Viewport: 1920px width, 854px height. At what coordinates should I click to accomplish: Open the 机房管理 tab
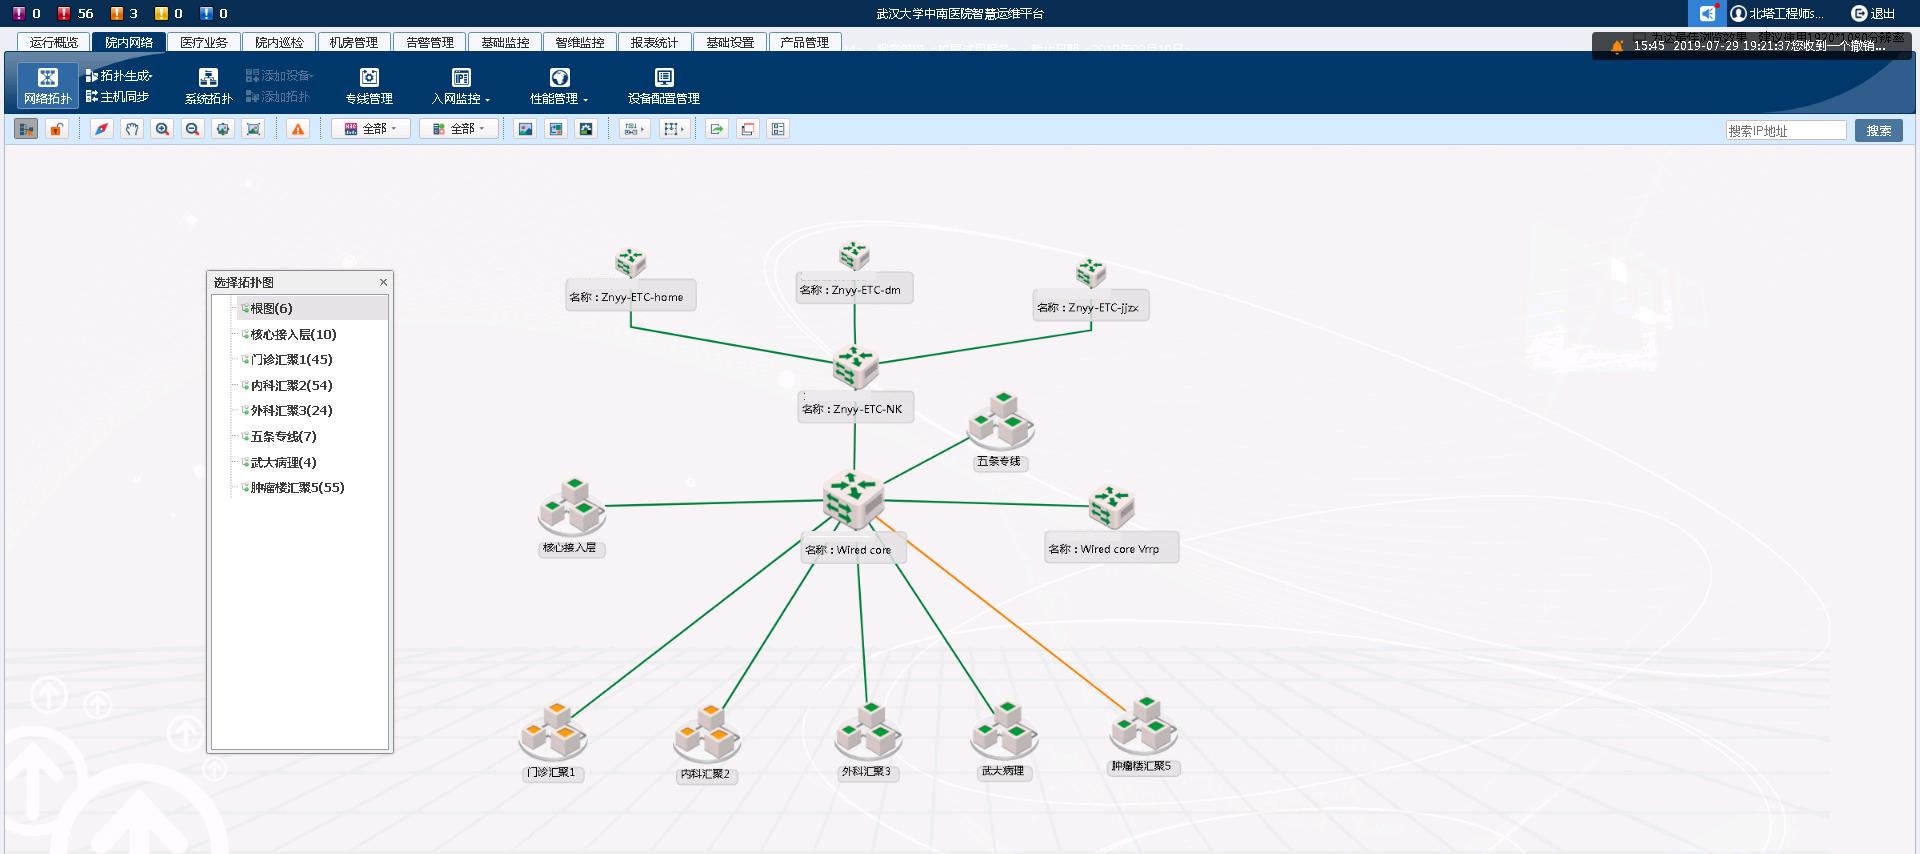point(354,42)
